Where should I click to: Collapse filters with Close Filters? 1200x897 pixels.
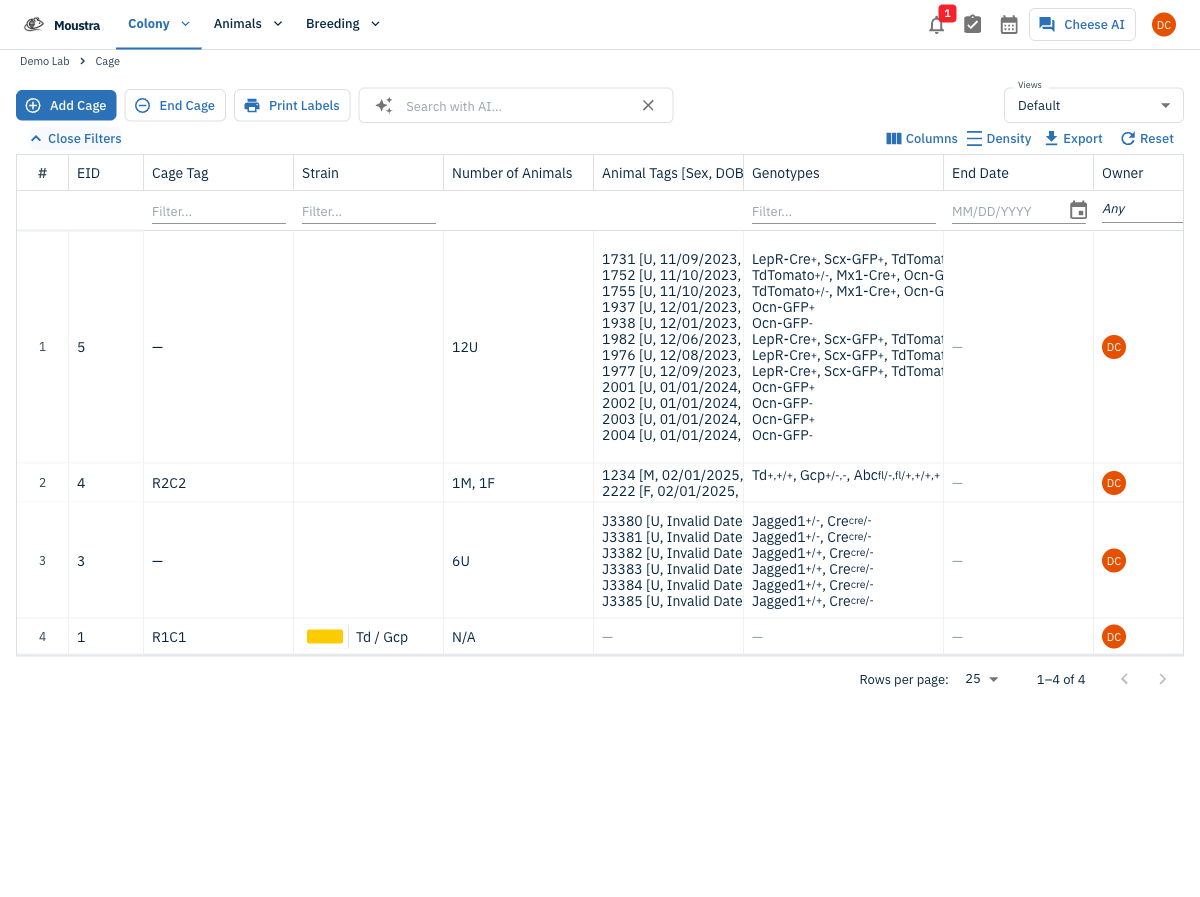tap(76, 139)
